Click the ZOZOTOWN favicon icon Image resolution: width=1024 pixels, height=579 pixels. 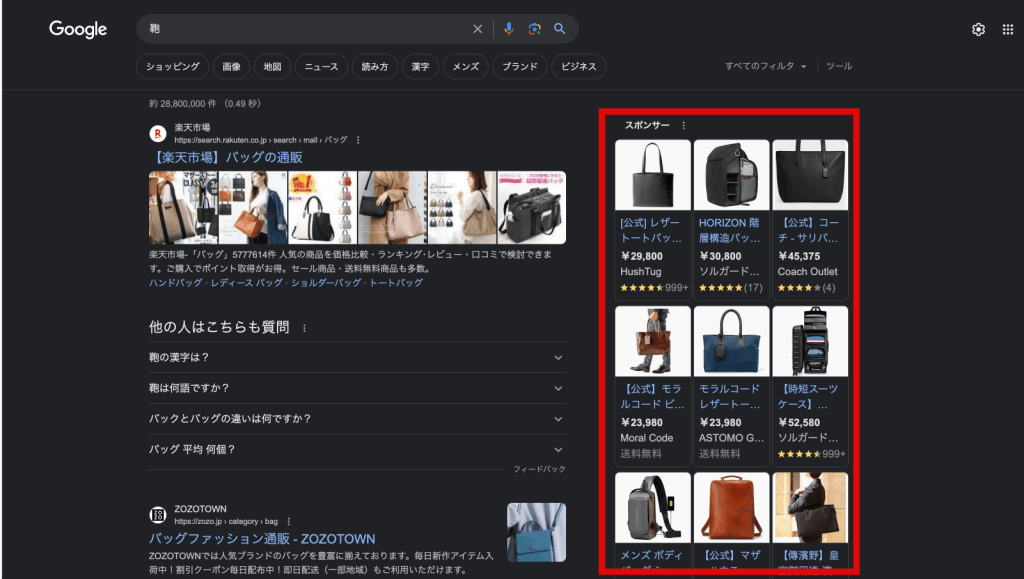click(157, 515)
